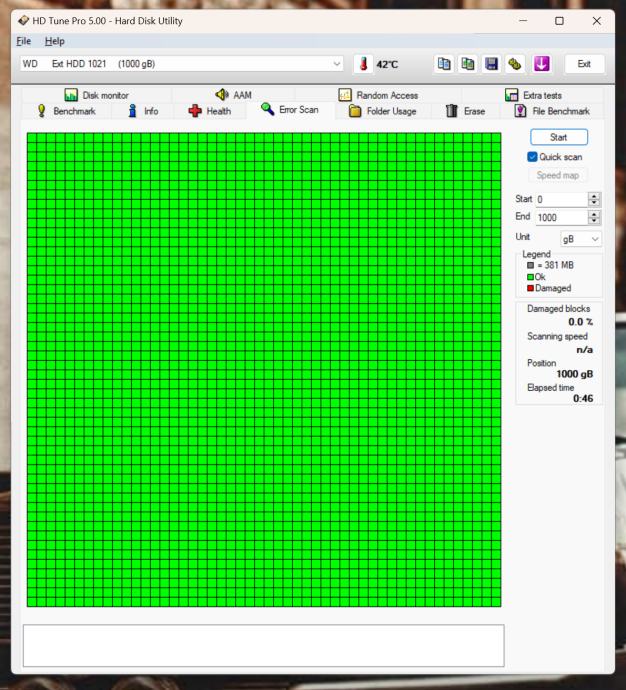This screenshot has width=626, height=690.
Task: Click the copy text to clipboard icon
Action: coord(443,64)
